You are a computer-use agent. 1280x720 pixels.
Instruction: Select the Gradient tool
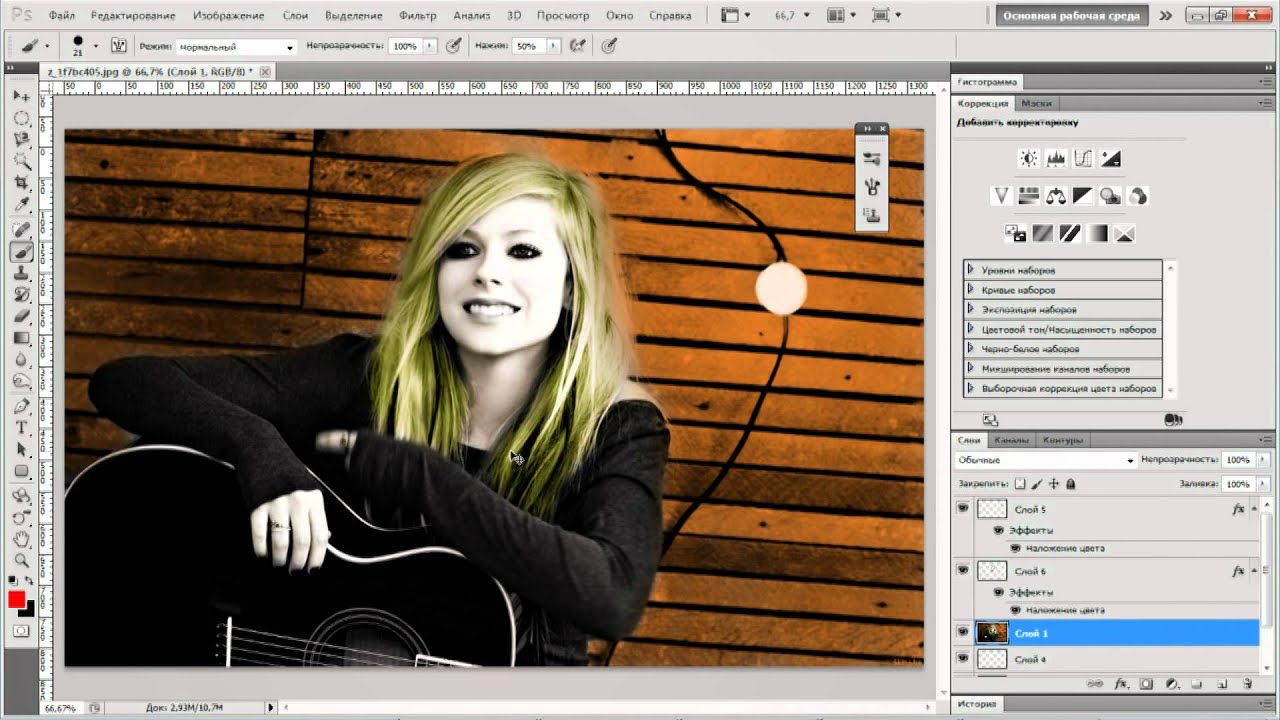click(21, 340)
